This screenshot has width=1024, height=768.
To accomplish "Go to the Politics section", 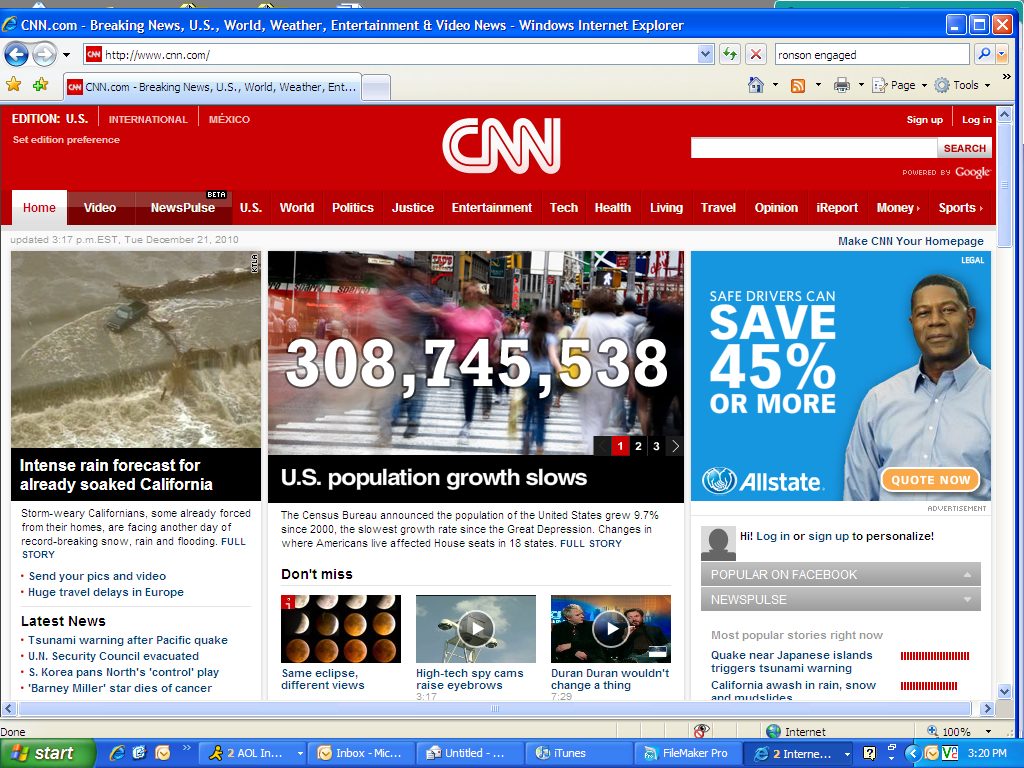I will [x=353, y=208].
